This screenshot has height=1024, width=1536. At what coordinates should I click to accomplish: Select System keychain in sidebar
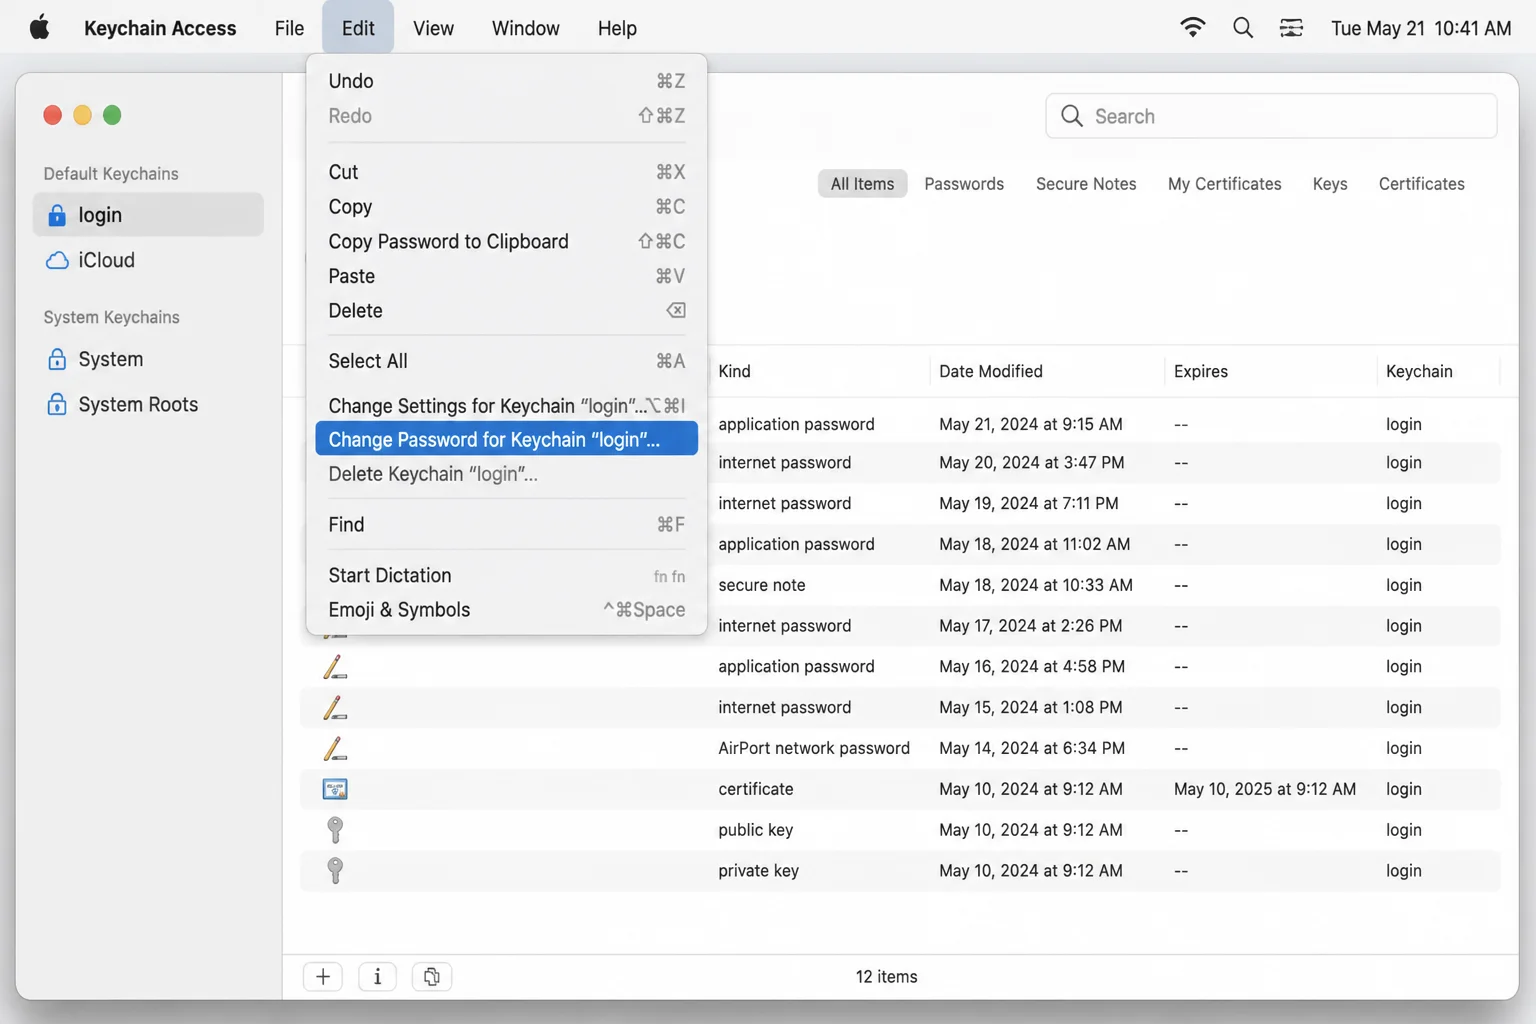148,359
